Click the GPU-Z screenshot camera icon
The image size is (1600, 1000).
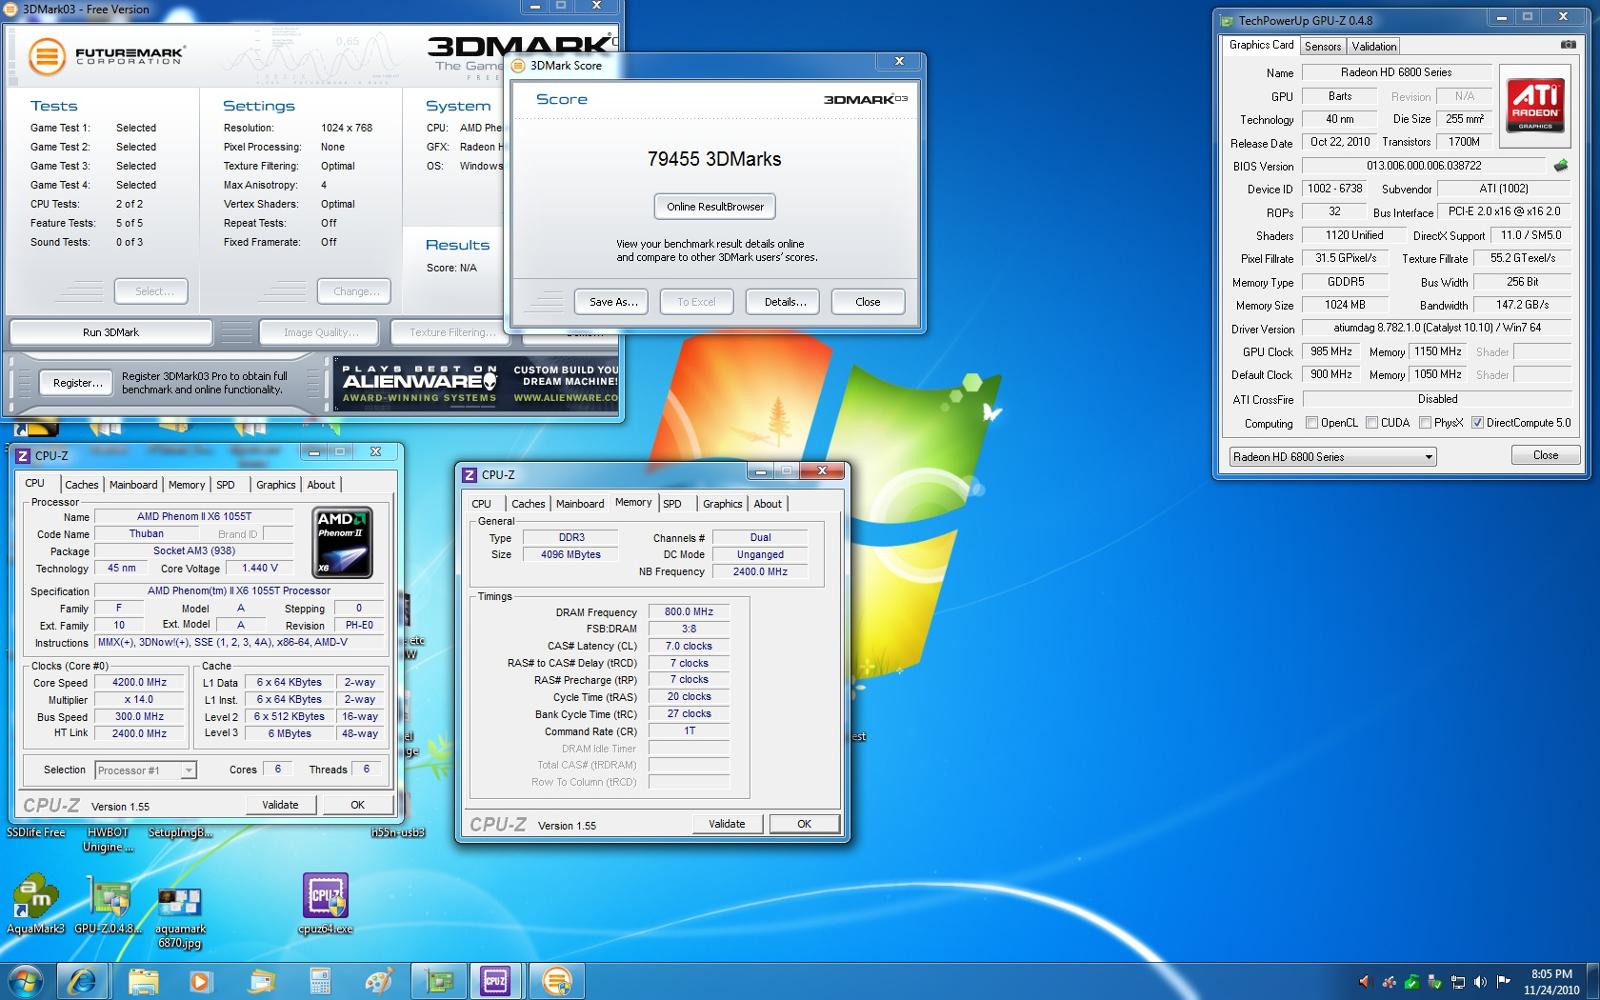1568,45
